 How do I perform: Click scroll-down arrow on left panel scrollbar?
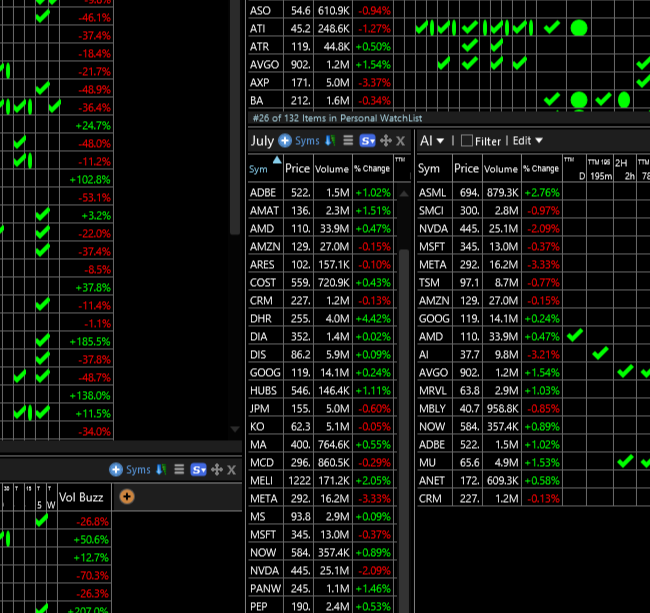(235, 429)
